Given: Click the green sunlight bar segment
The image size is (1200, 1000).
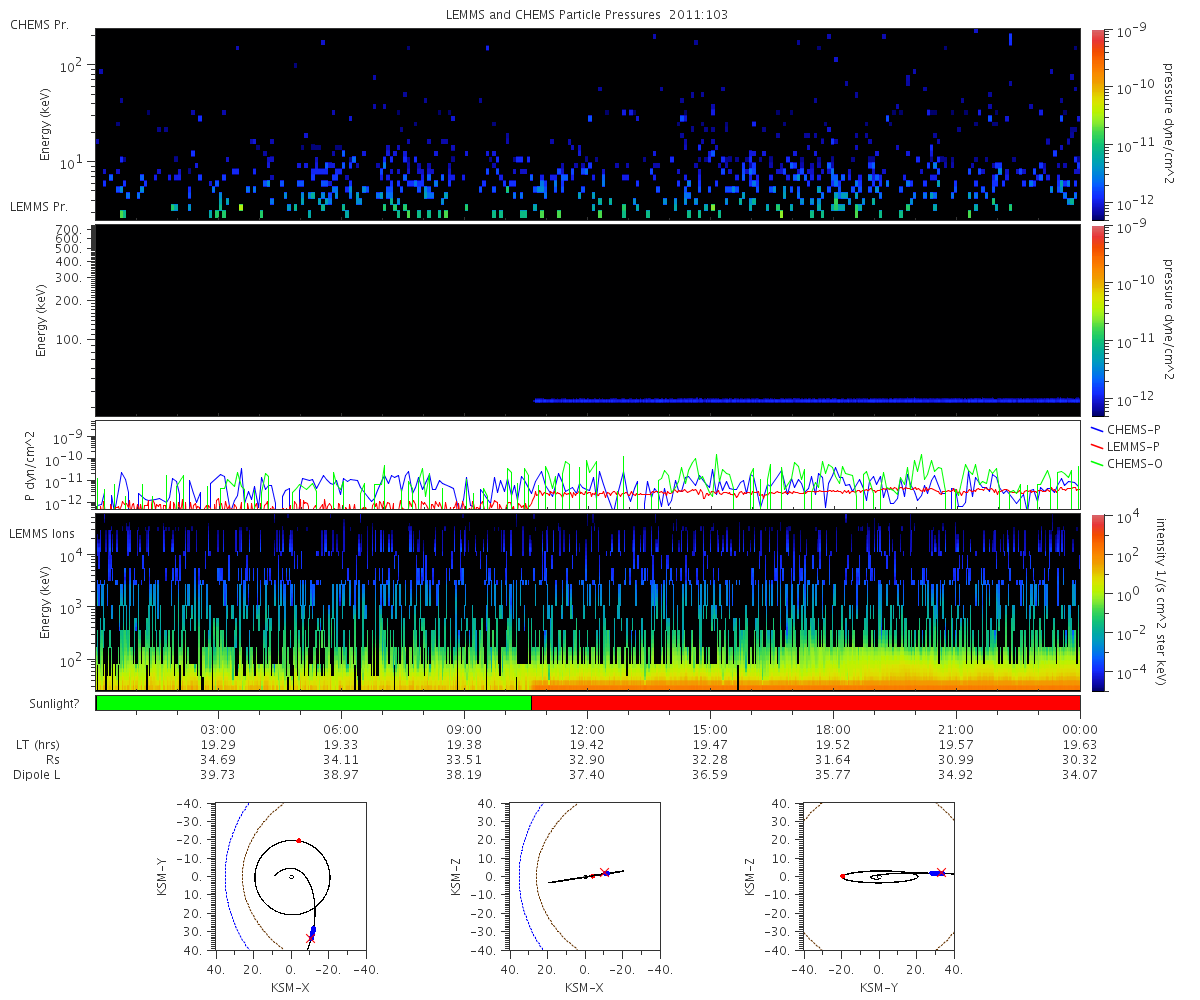Looking at the screenshot, I should [314, 703].
